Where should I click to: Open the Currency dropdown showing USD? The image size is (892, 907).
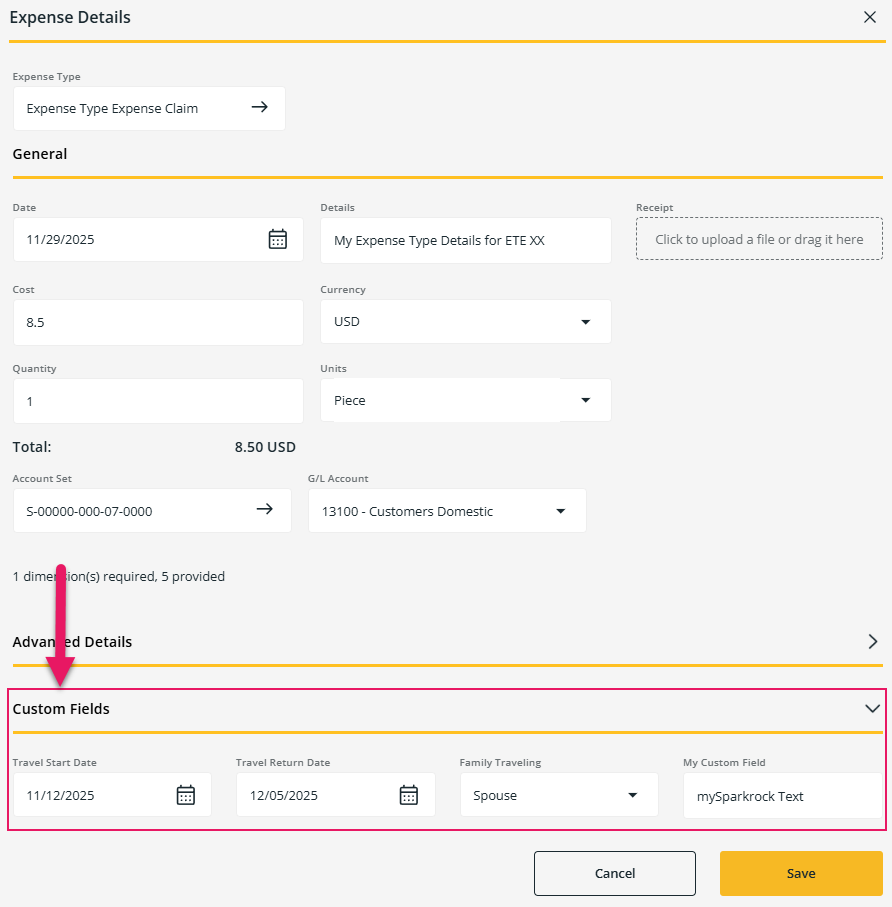tap(585, 321)
